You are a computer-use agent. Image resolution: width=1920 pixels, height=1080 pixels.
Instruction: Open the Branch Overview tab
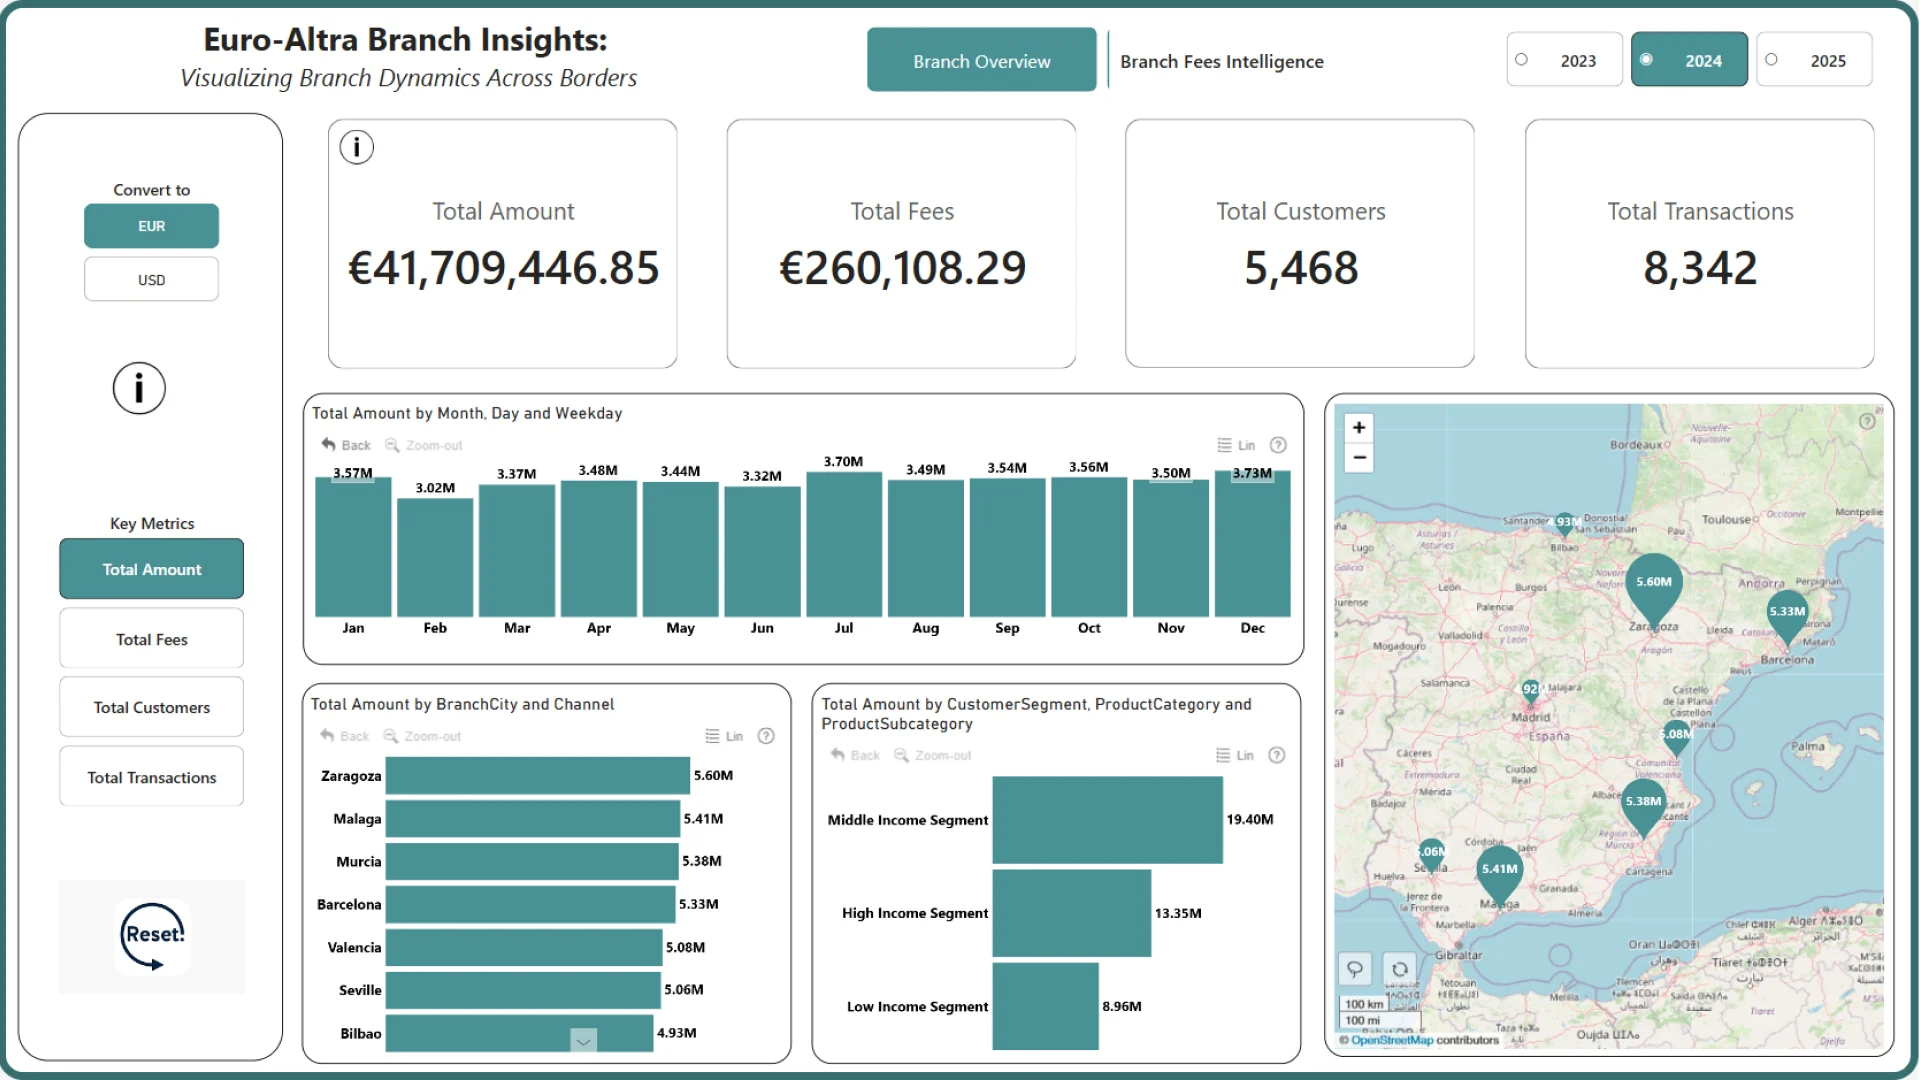pyautogui.click(x=981, y=61)
